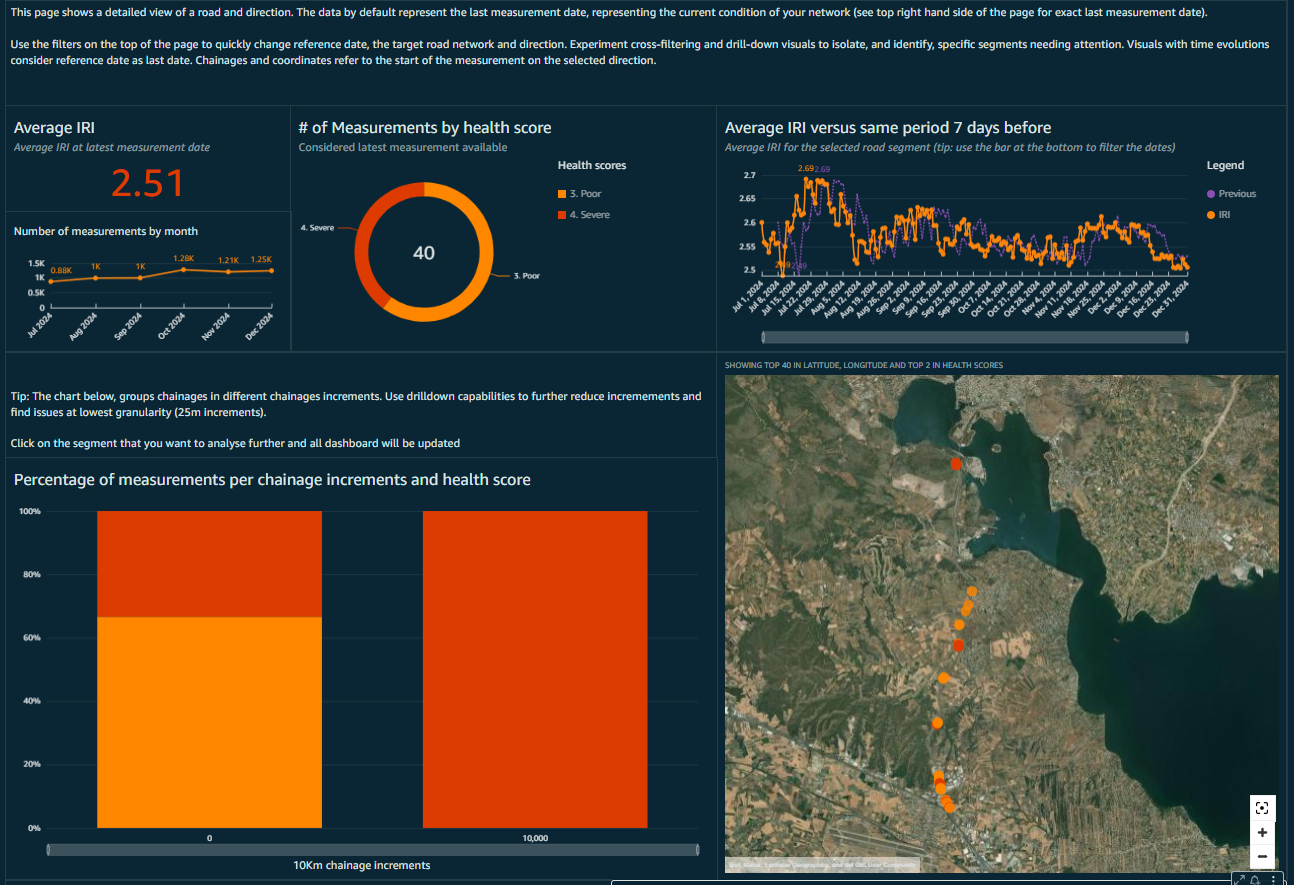Toggle the '4. Severe' health score legend item
This screenshot has width=1294, height=885.
588,215
